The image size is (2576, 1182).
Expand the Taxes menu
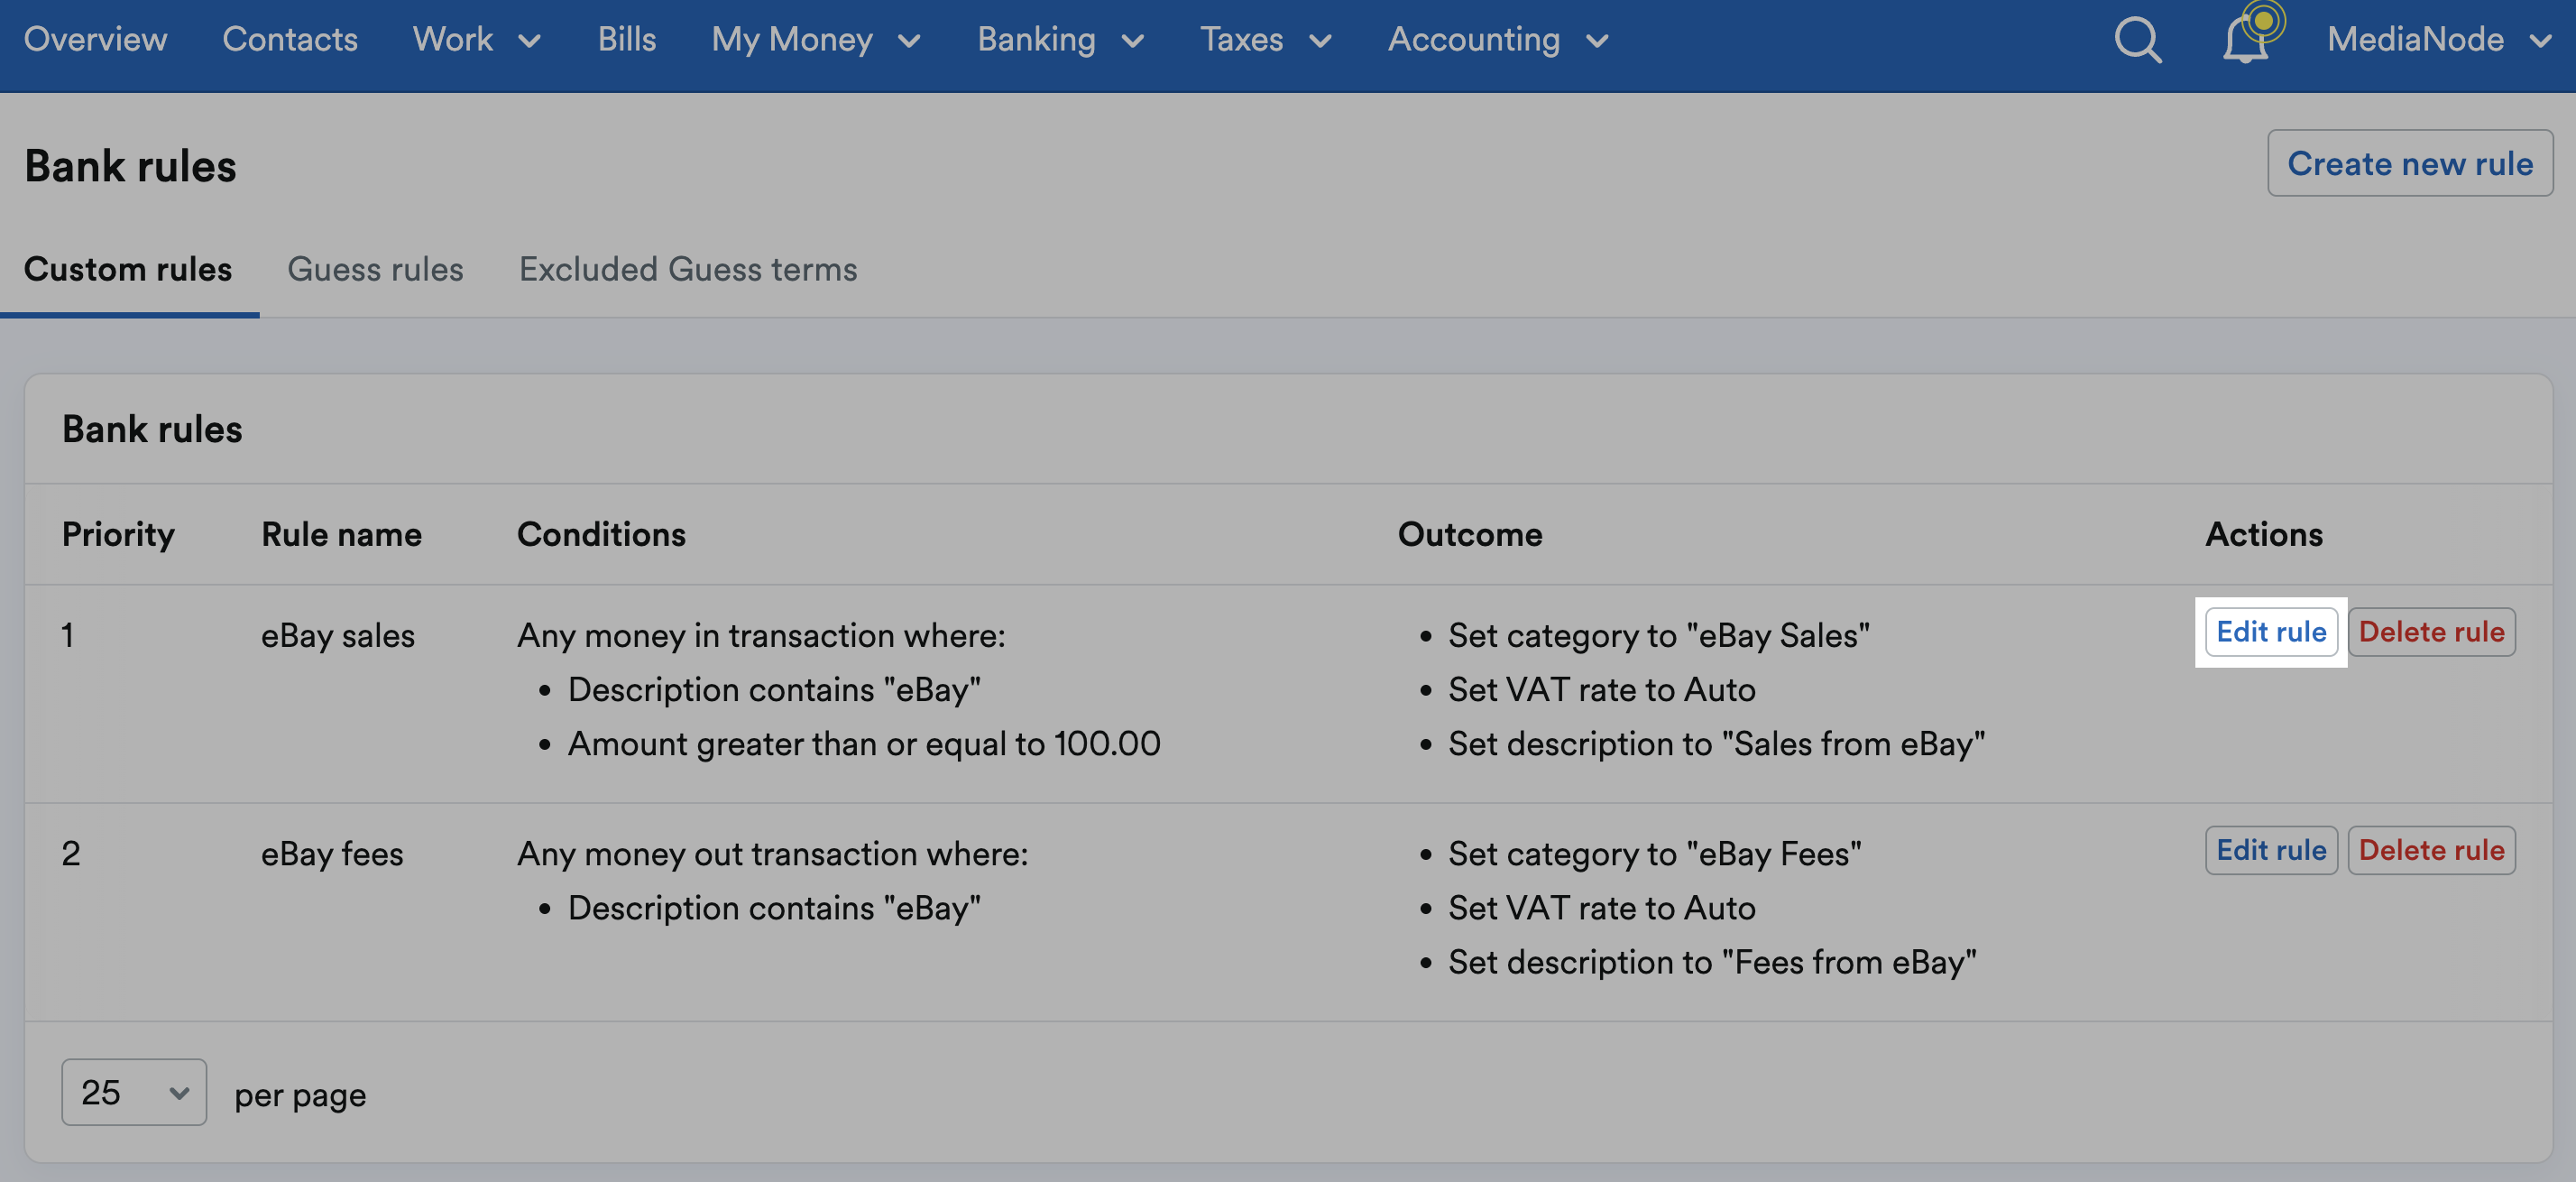[1265, 39]
